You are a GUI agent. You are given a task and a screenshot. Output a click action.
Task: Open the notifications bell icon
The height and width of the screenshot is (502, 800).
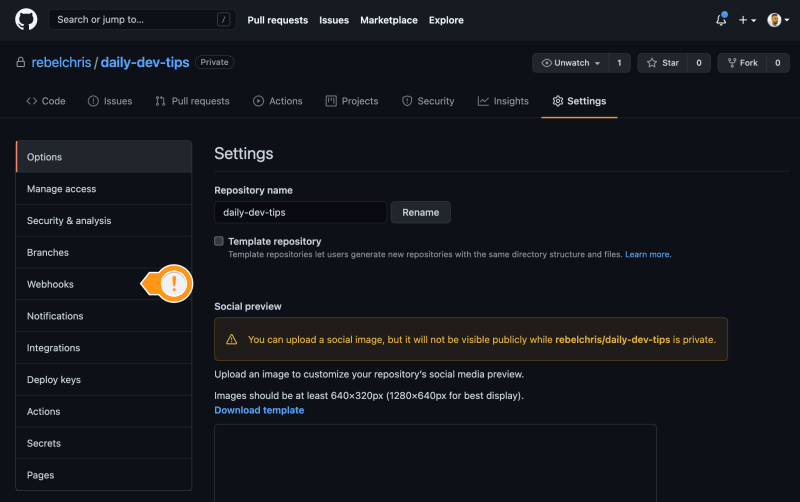pos(721,20)
